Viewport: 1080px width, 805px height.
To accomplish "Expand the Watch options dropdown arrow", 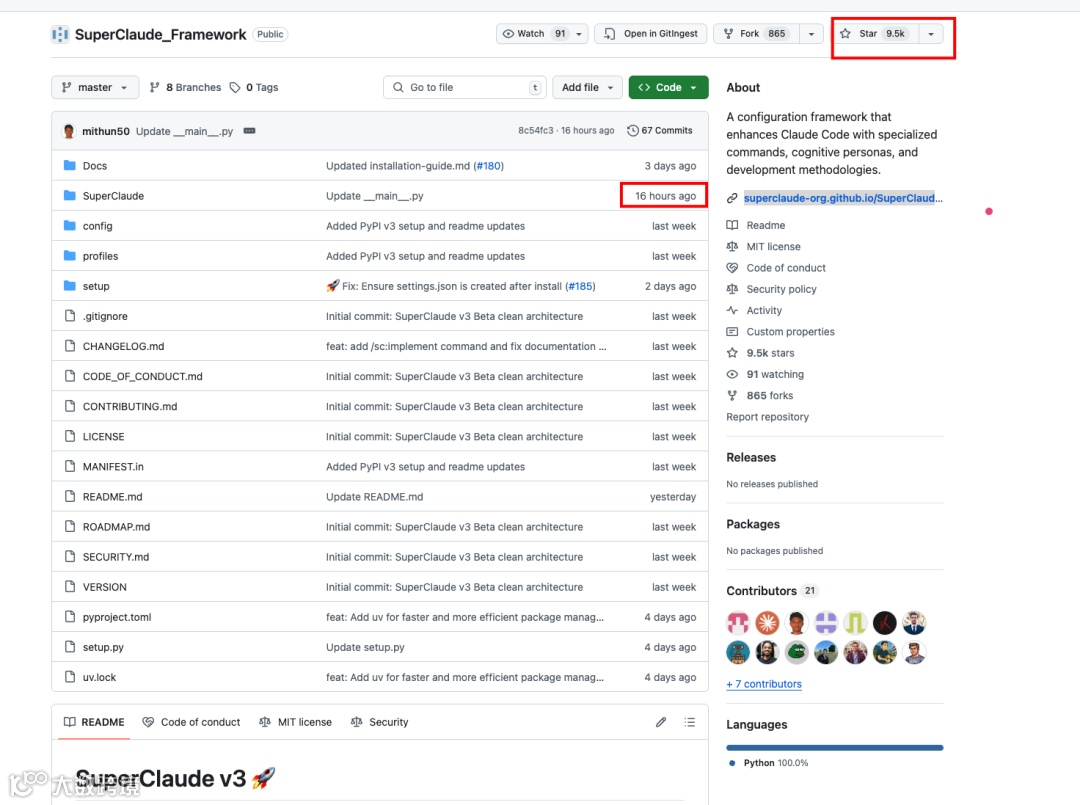I will [579, 34].
